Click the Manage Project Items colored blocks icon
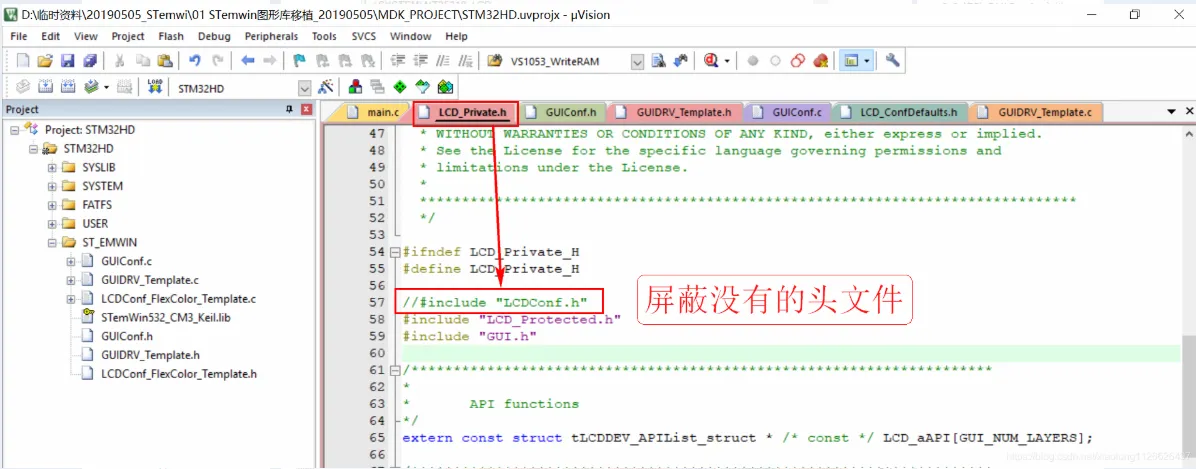 click(355, 87)
